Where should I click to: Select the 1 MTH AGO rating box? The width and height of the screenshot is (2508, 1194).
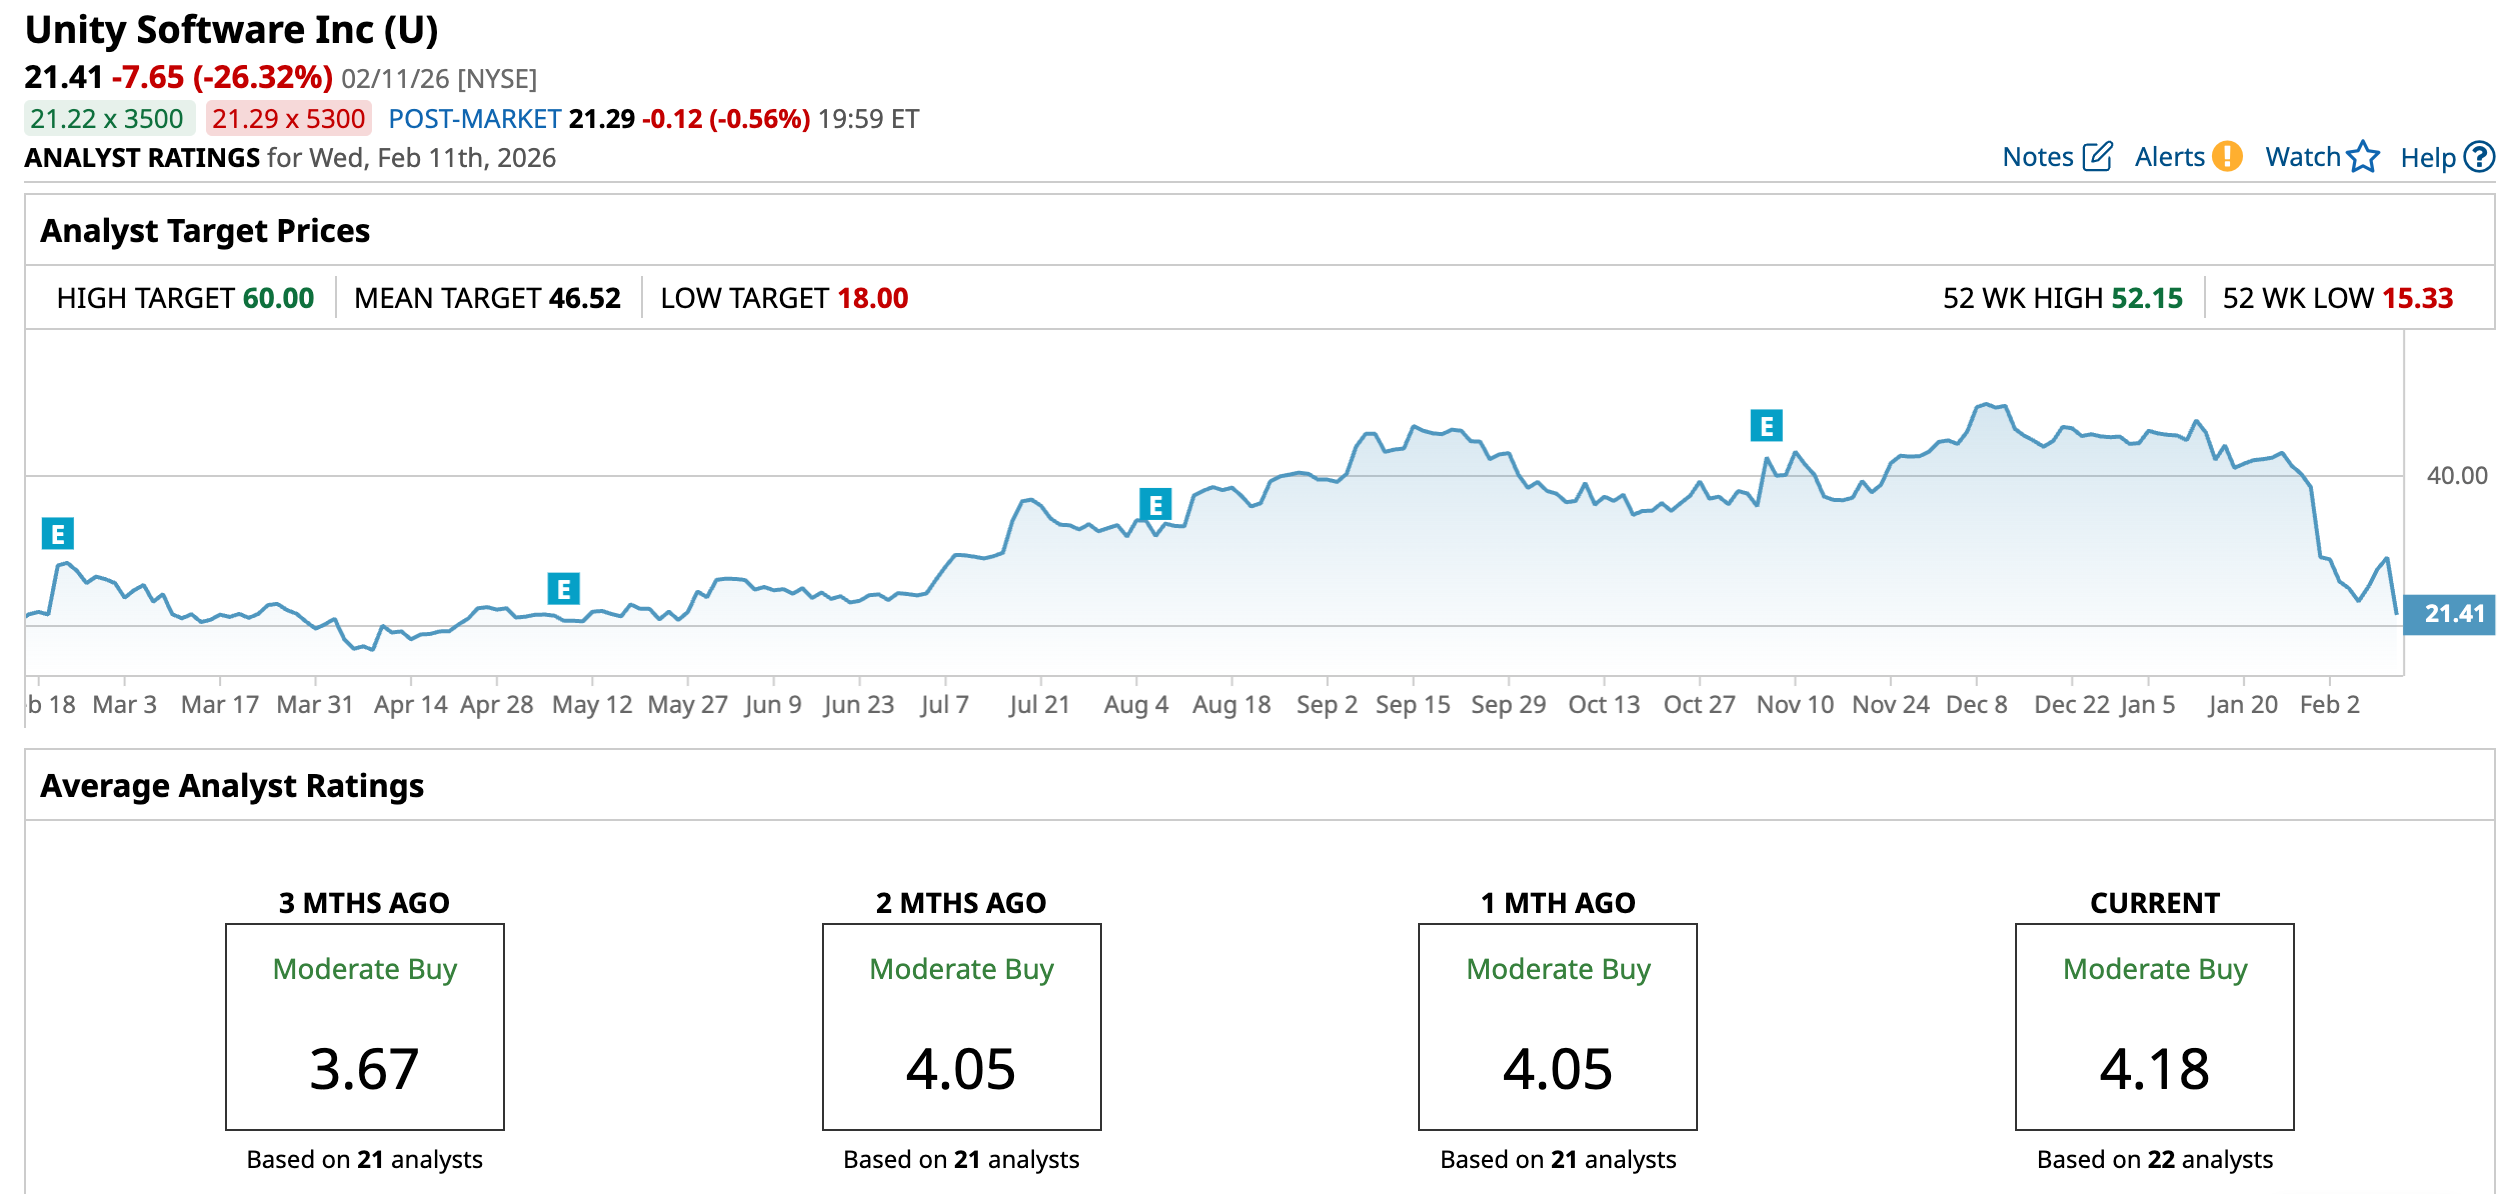tap(1557, 1027)
